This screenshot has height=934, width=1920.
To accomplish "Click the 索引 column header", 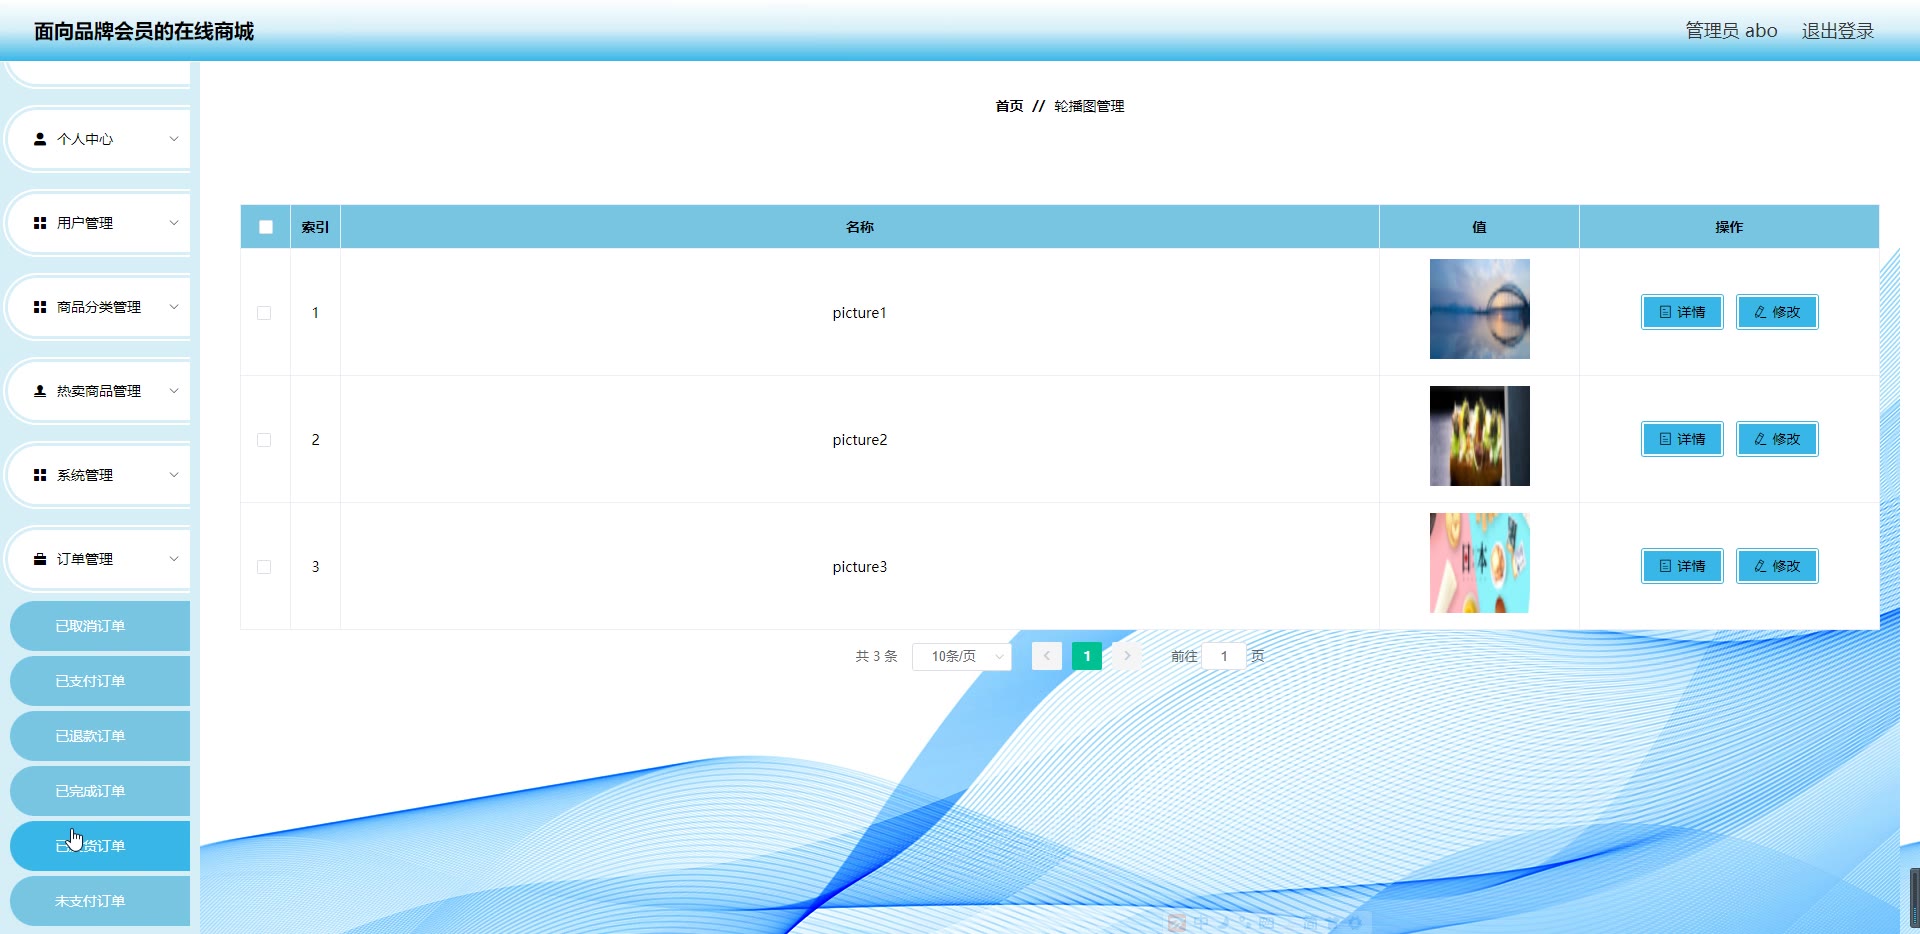I will 315,227.
